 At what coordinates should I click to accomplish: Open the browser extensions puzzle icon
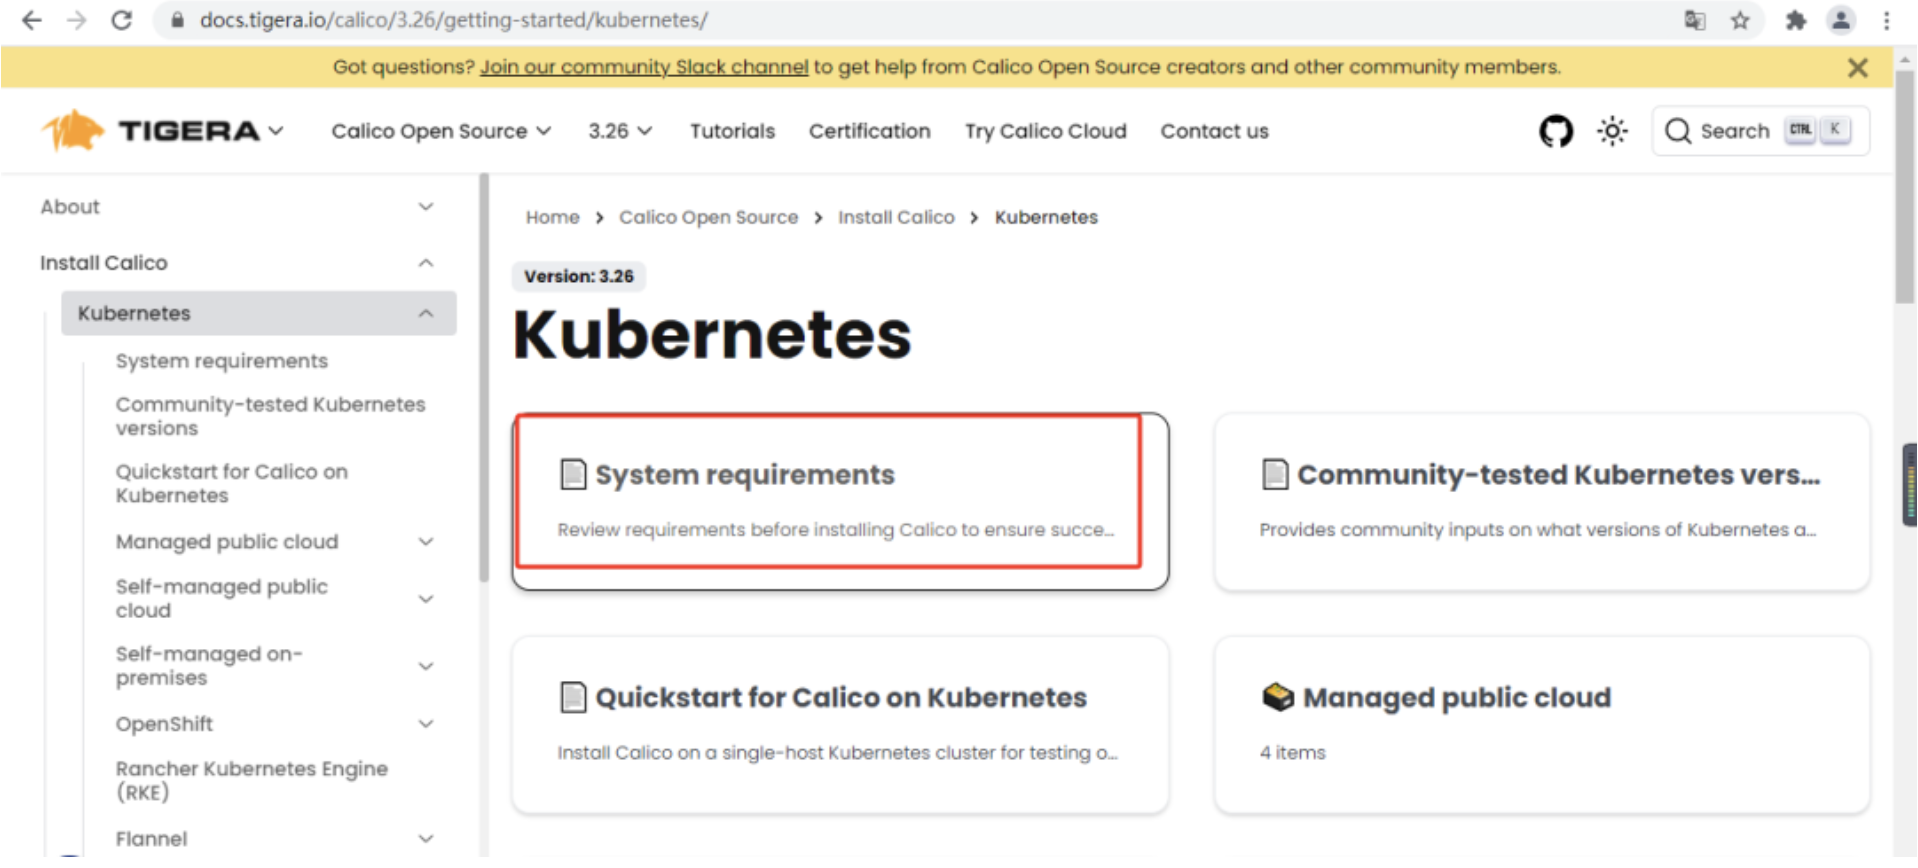click(1795, 20)
